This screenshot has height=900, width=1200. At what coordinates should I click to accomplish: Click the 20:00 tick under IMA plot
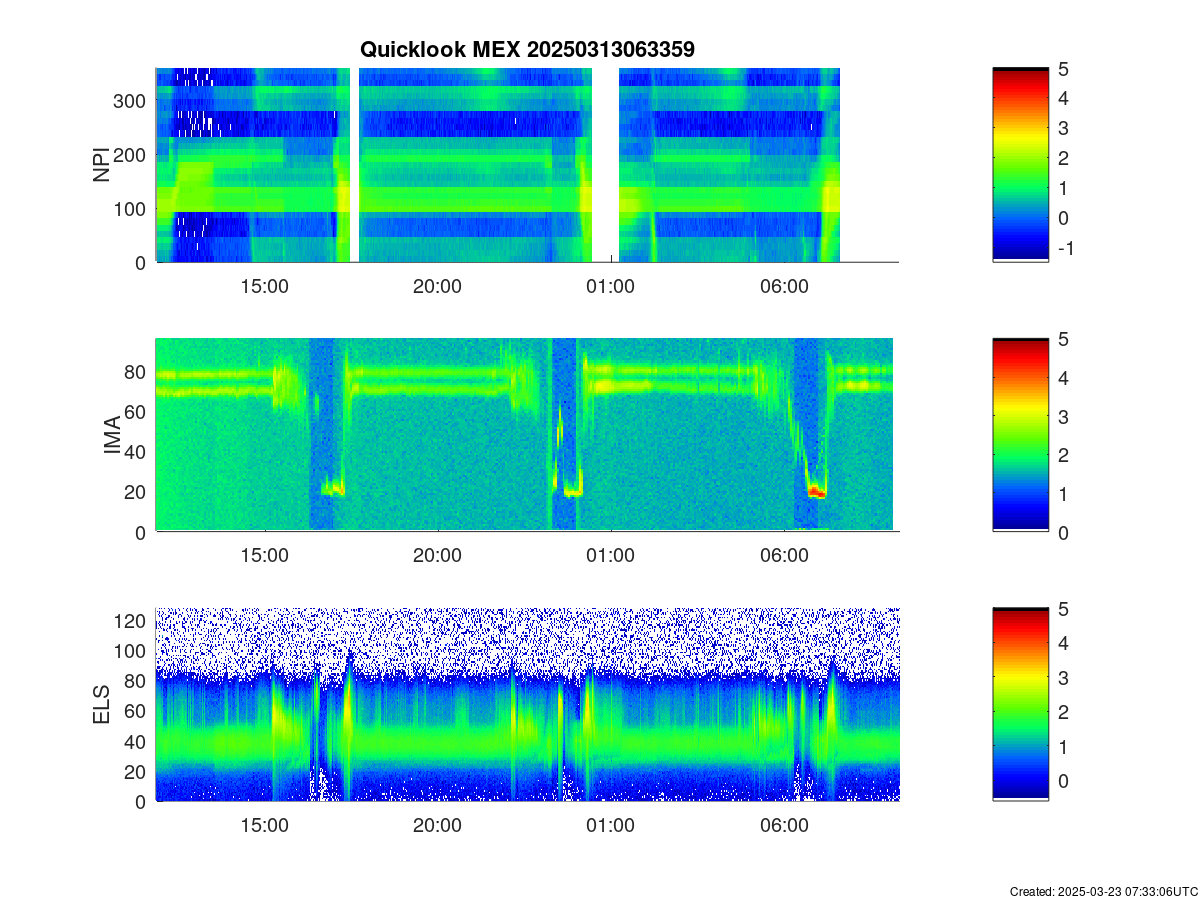pos(438,556)
